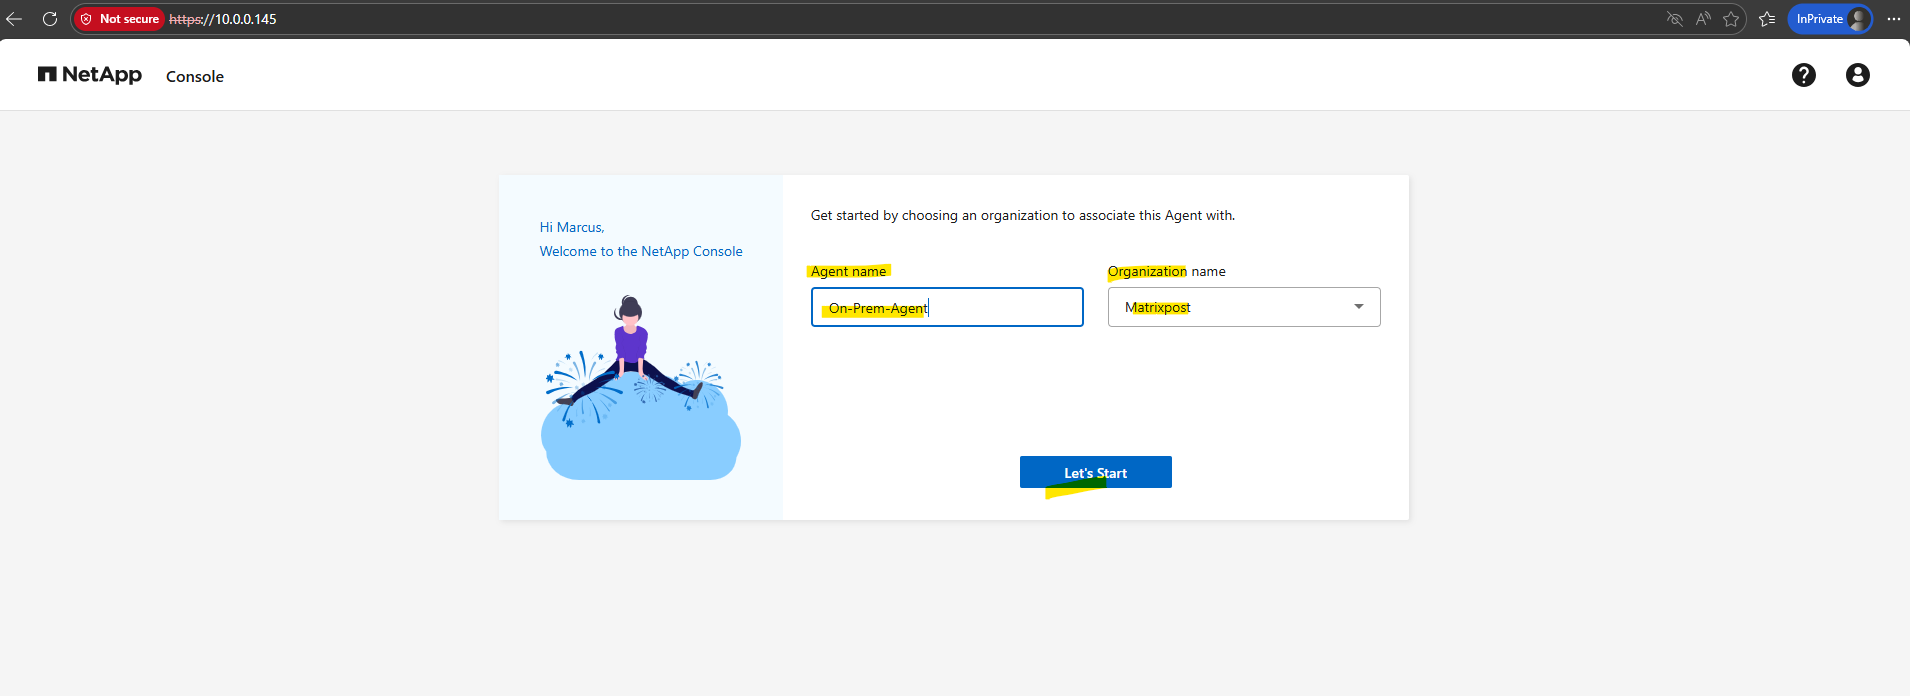
Task: Click the browser back arrow
Action: pos(14,19)
